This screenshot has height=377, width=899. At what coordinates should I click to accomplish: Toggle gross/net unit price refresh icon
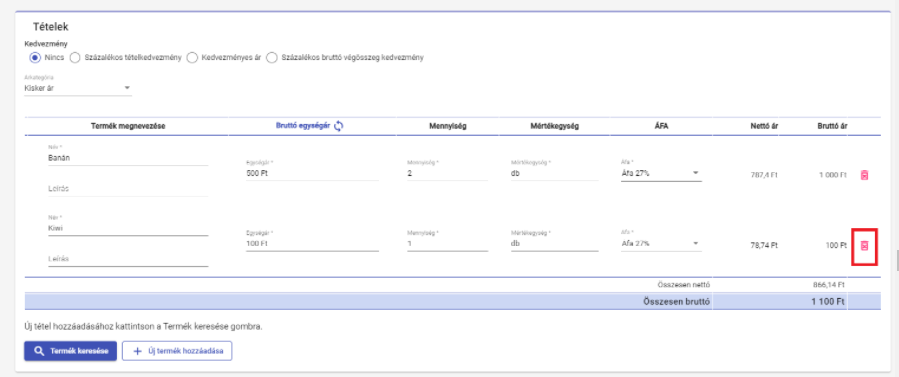(338, 127)
